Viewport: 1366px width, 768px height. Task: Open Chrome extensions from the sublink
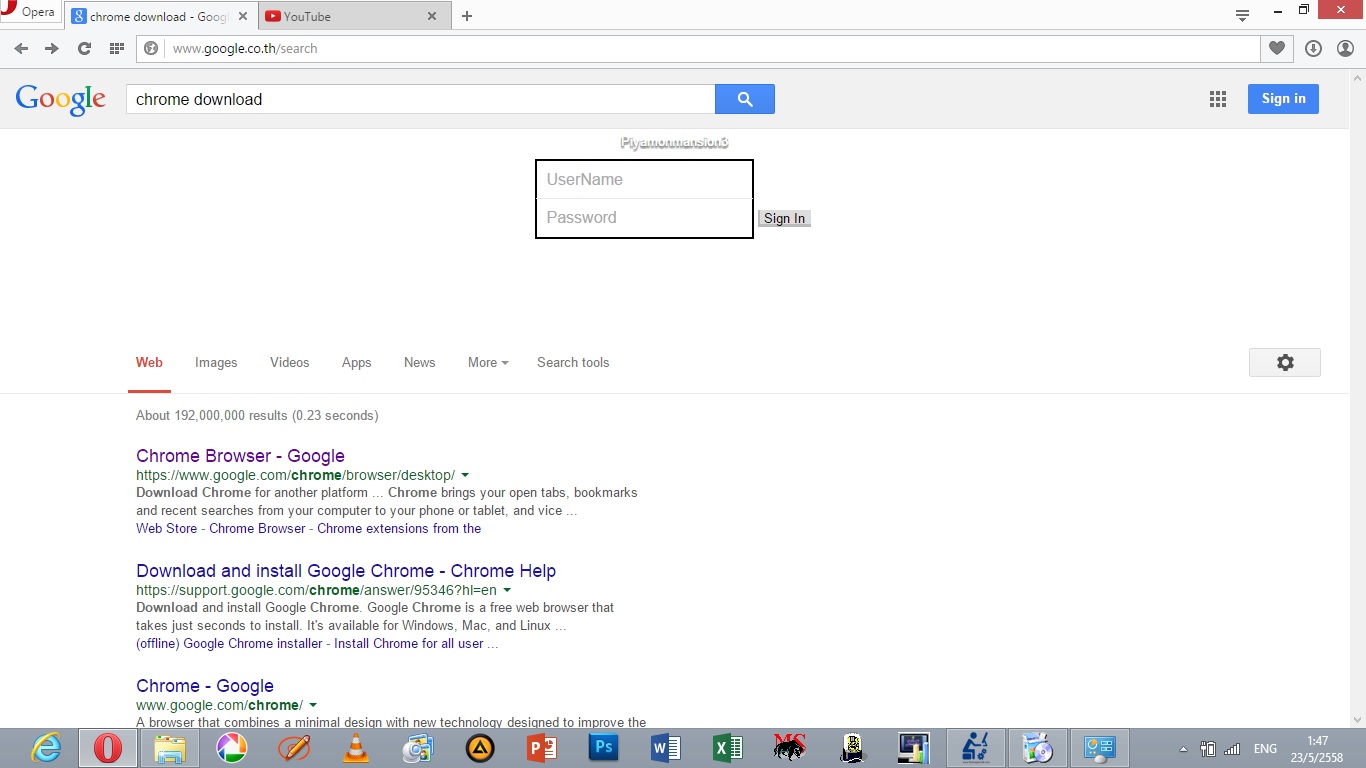[x=399, y=529]
